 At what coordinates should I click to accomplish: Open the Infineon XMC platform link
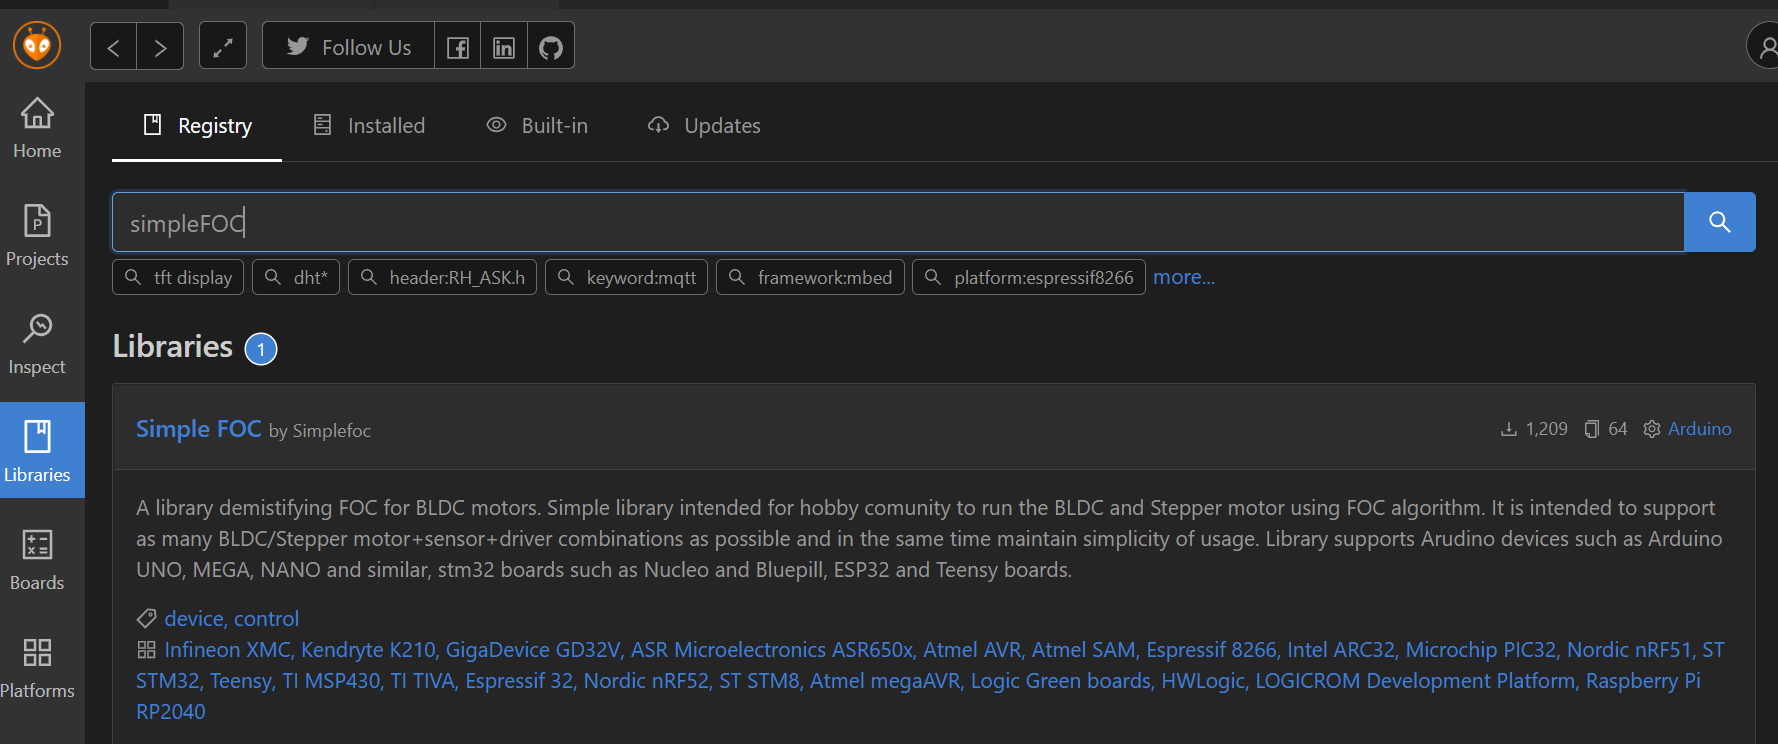pos(228,650)
